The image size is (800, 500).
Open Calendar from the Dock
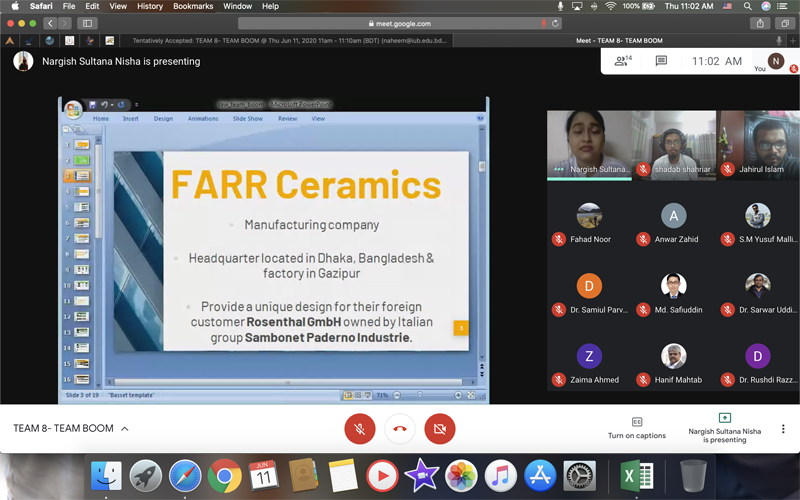tap(263, 476)
